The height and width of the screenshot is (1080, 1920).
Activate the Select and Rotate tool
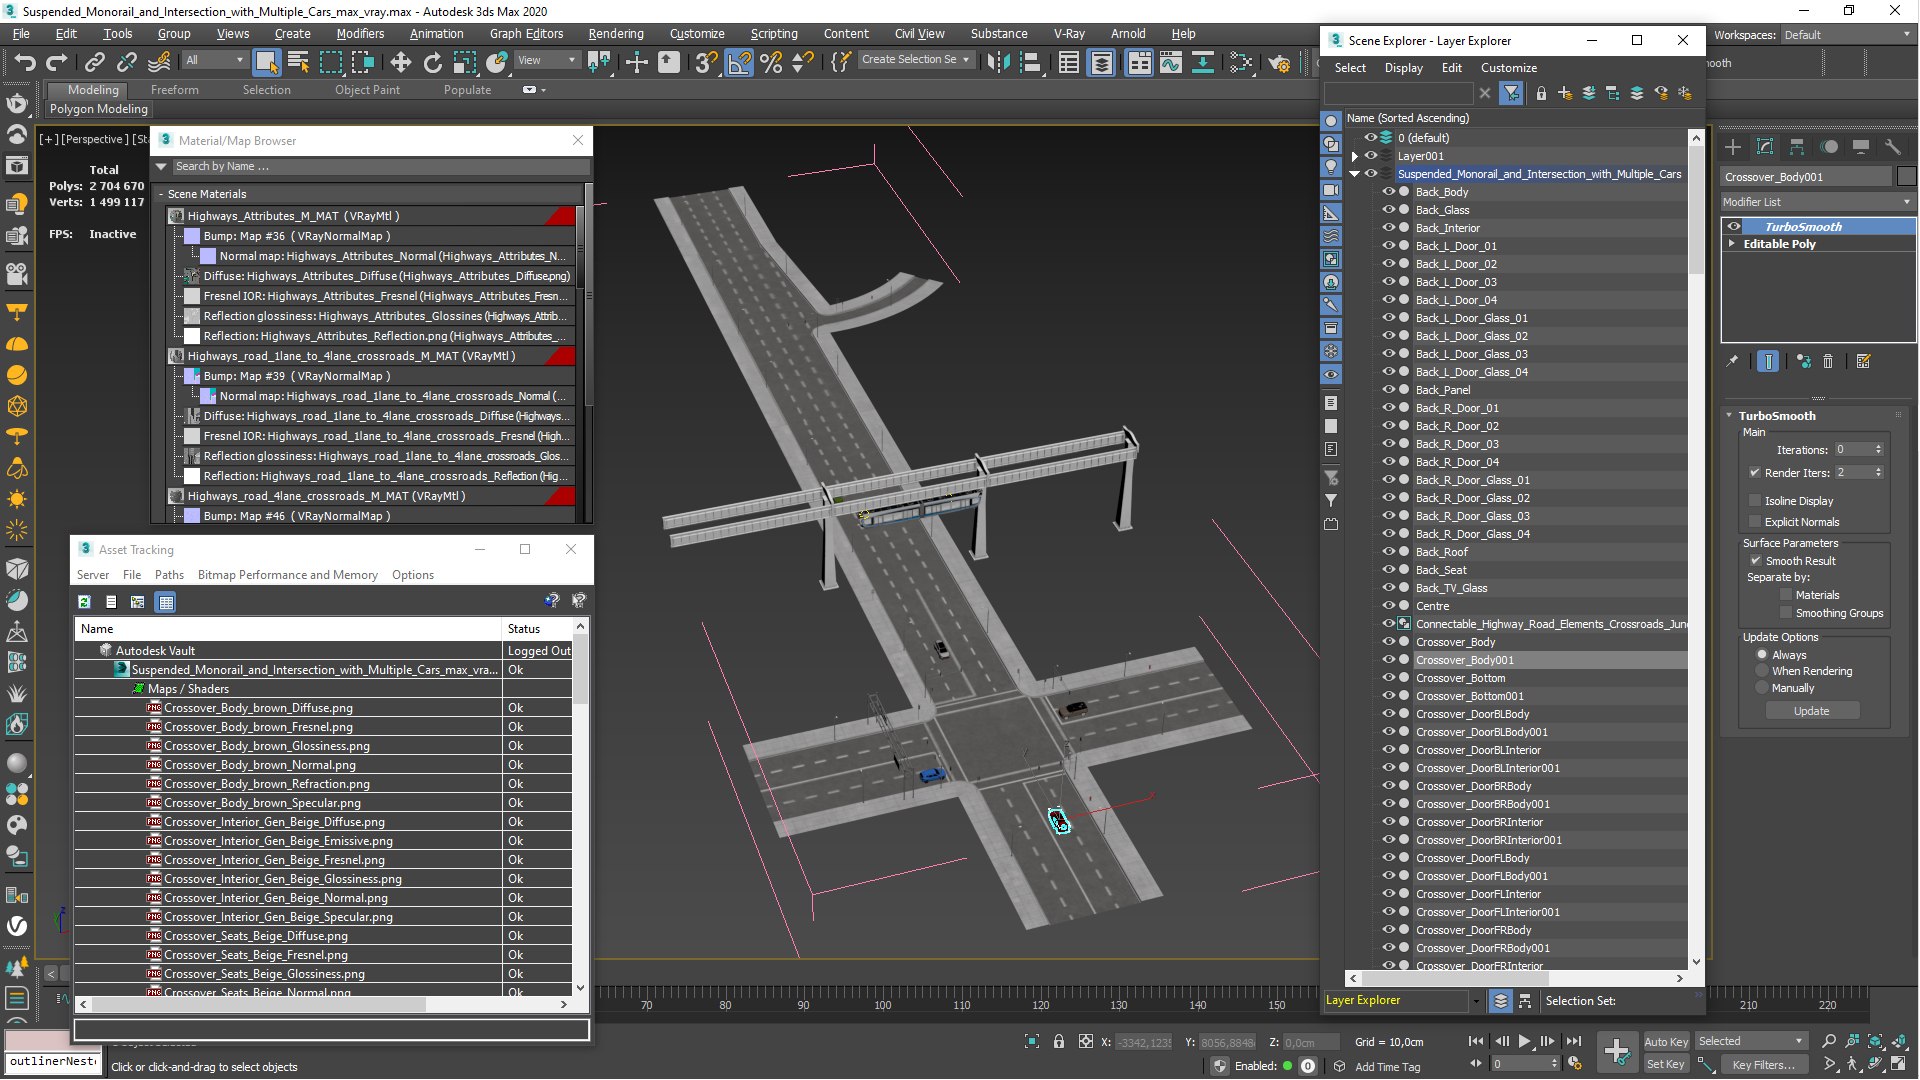coord(432,62)
